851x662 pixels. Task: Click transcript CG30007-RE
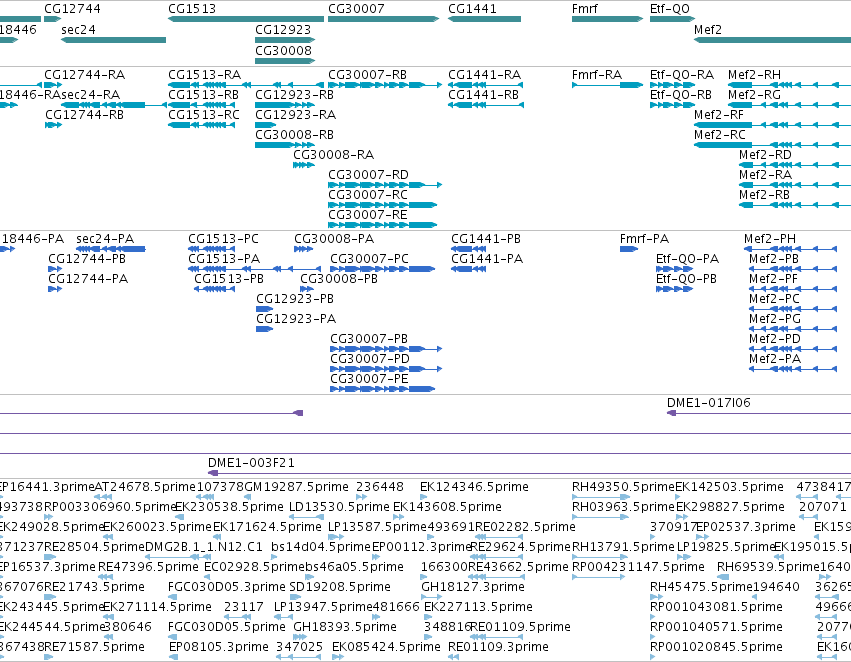[368, 215]
